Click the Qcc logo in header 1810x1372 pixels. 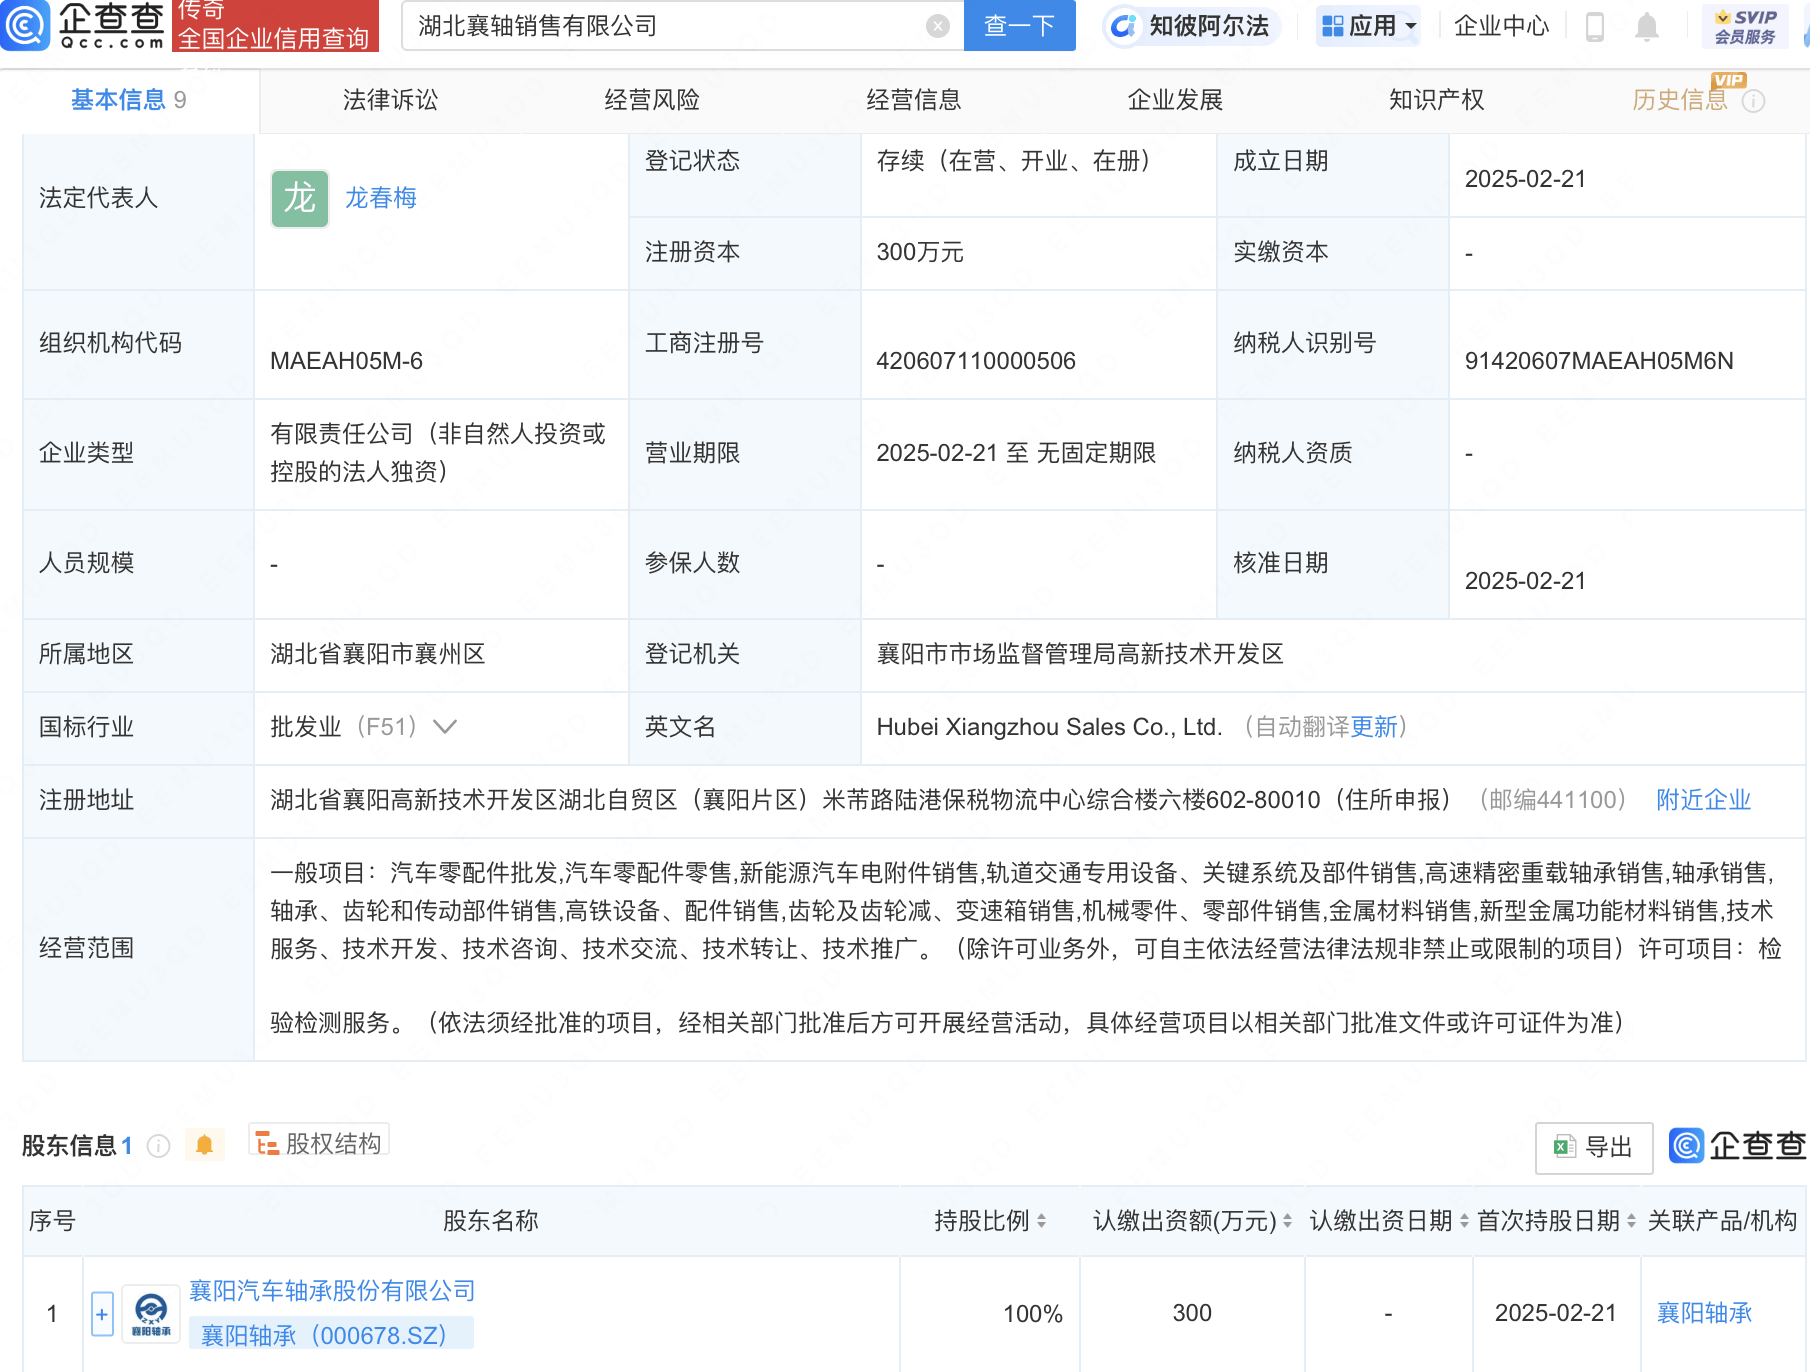click(83, 25)
